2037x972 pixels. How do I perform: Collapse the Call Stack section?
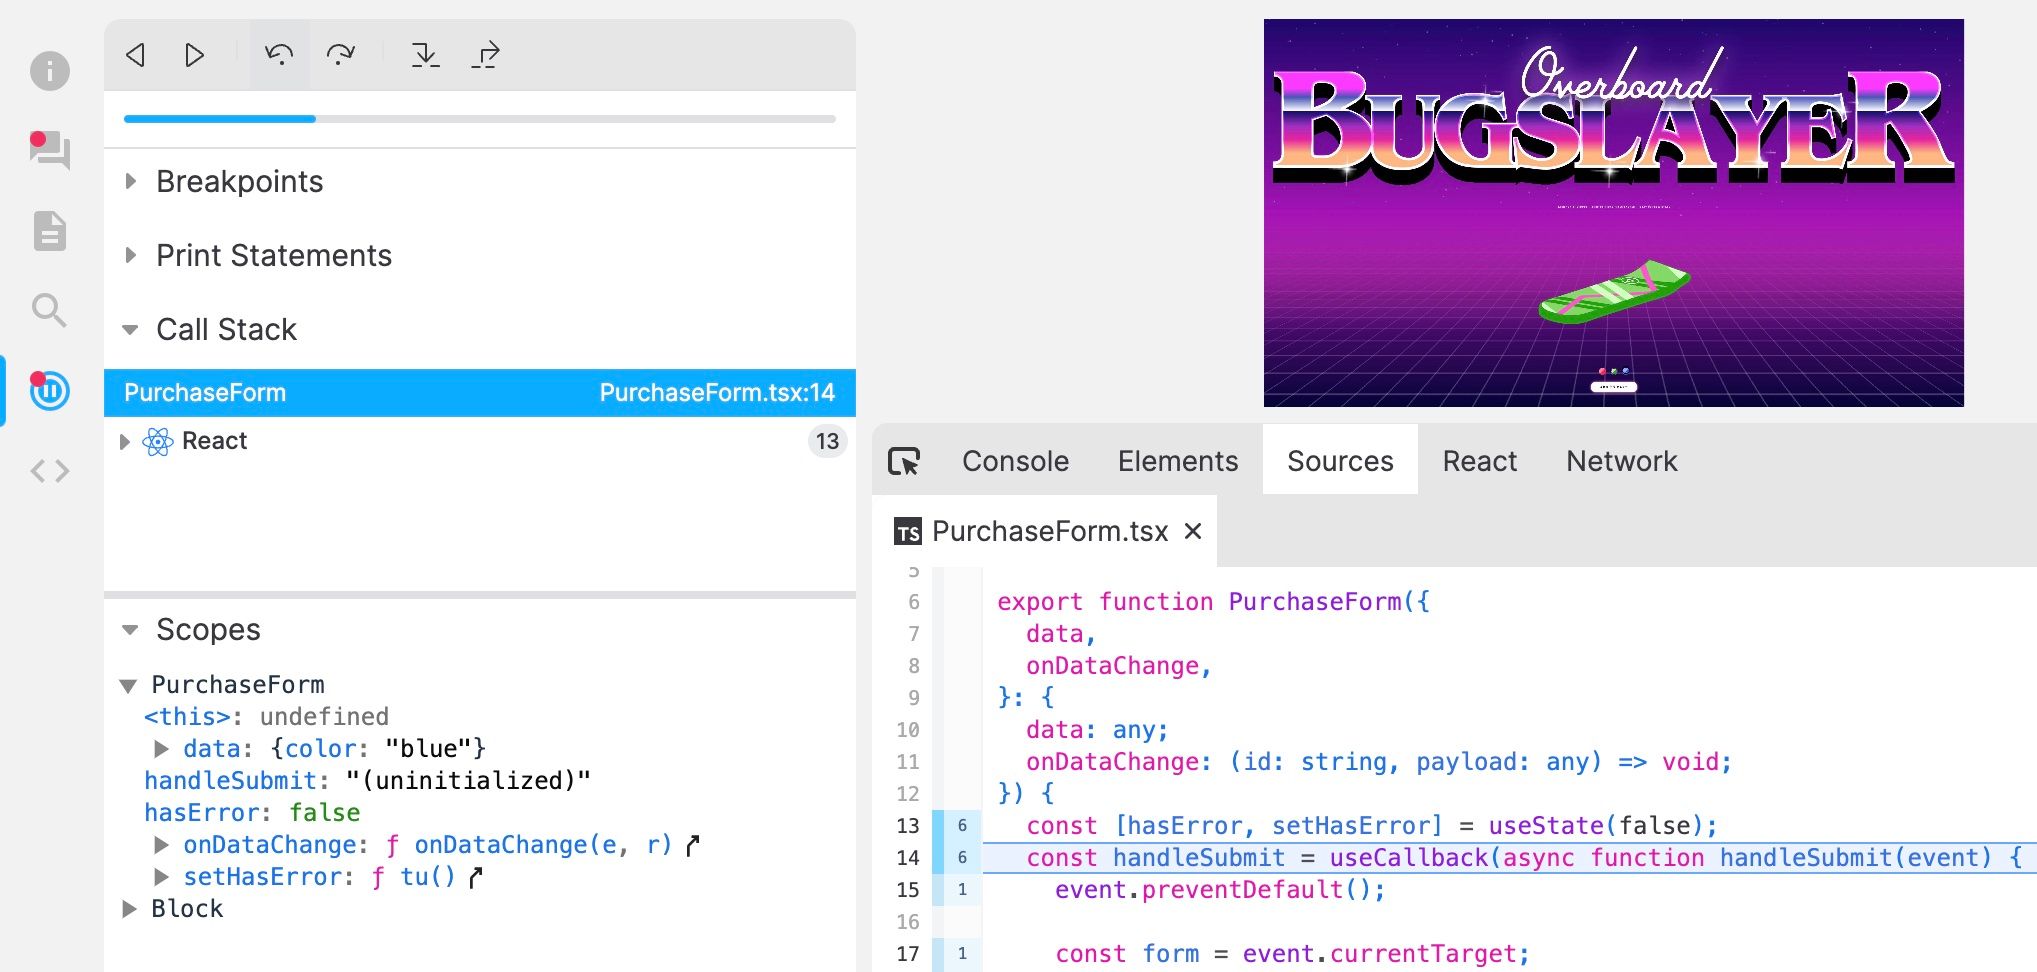(130, 329)
